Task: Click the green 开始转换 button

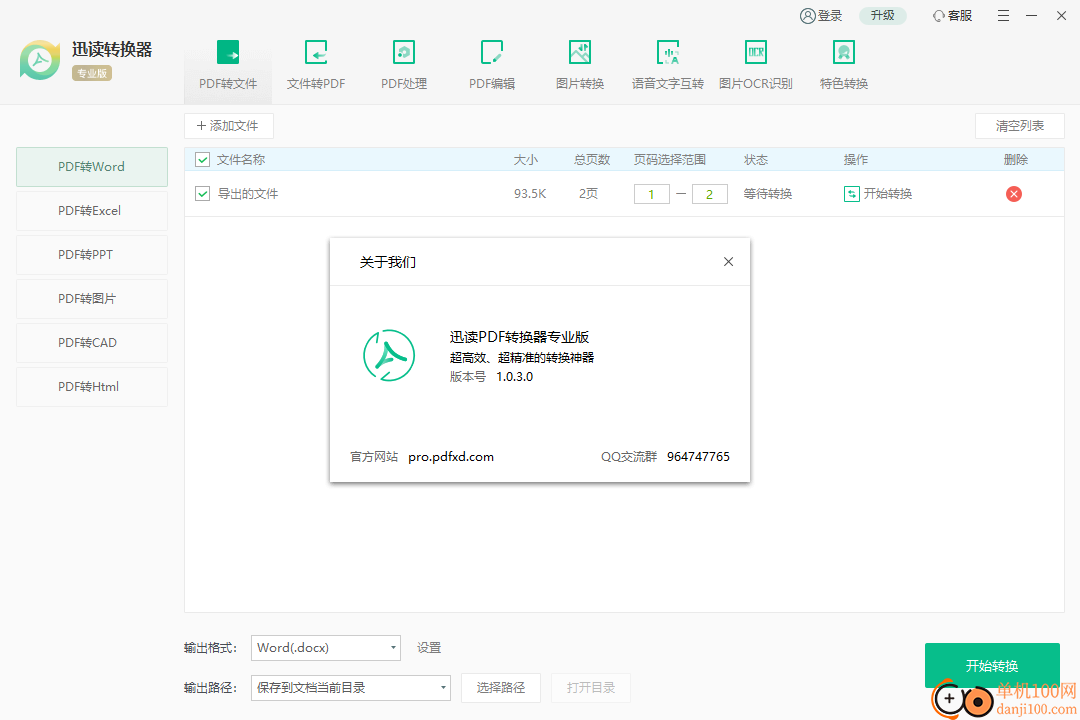Action: (992, 666)
